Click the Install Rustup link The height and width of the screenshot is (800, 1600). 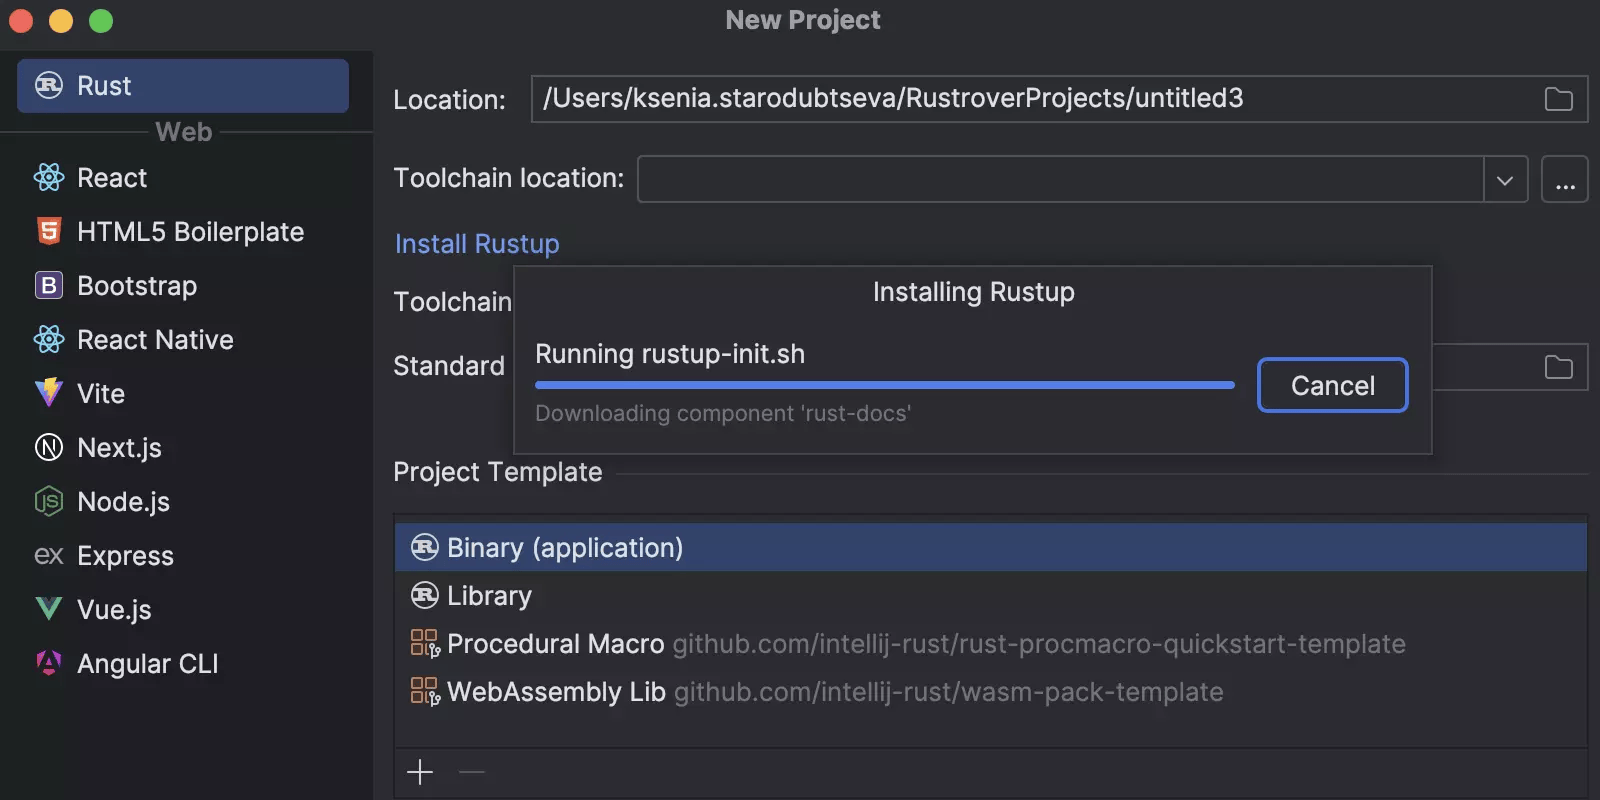coord(477,244)
